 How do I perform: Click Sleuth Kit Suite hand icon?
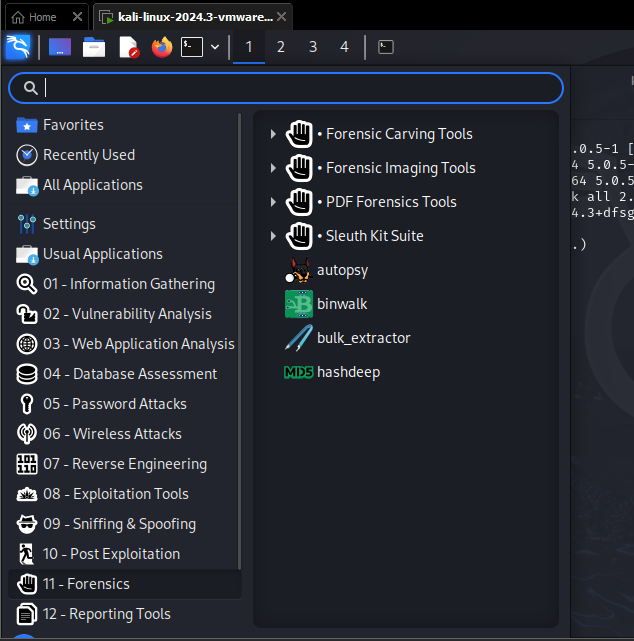coord(299,236)
